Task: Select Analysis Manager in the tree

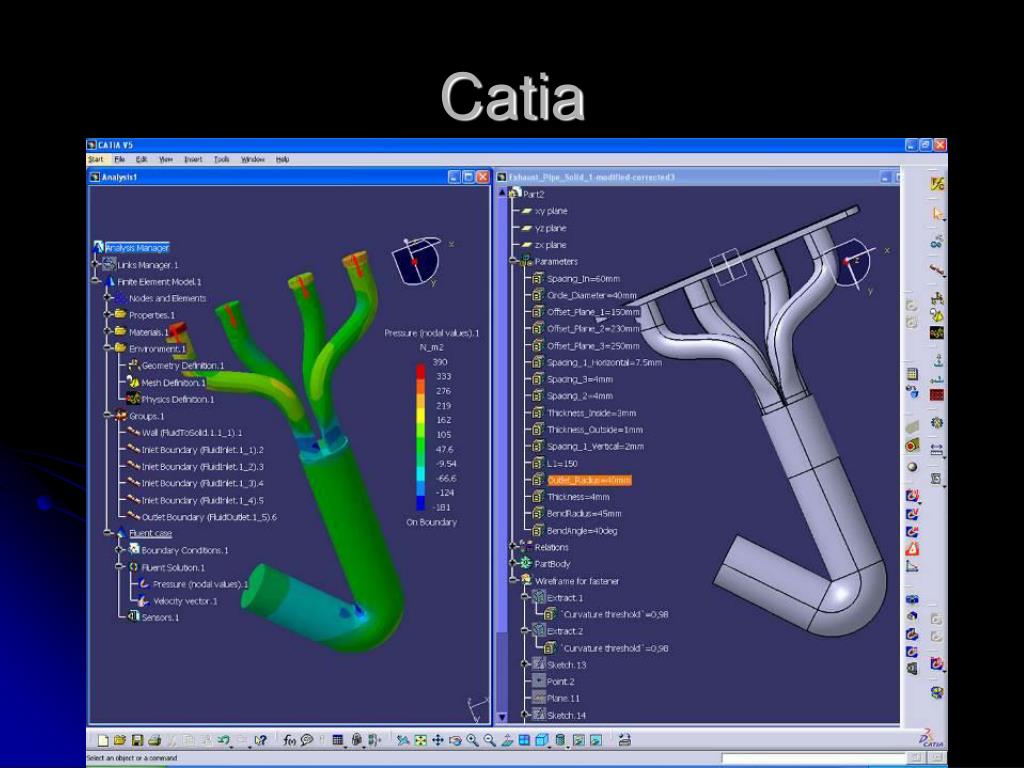Action: coord(137,248)
